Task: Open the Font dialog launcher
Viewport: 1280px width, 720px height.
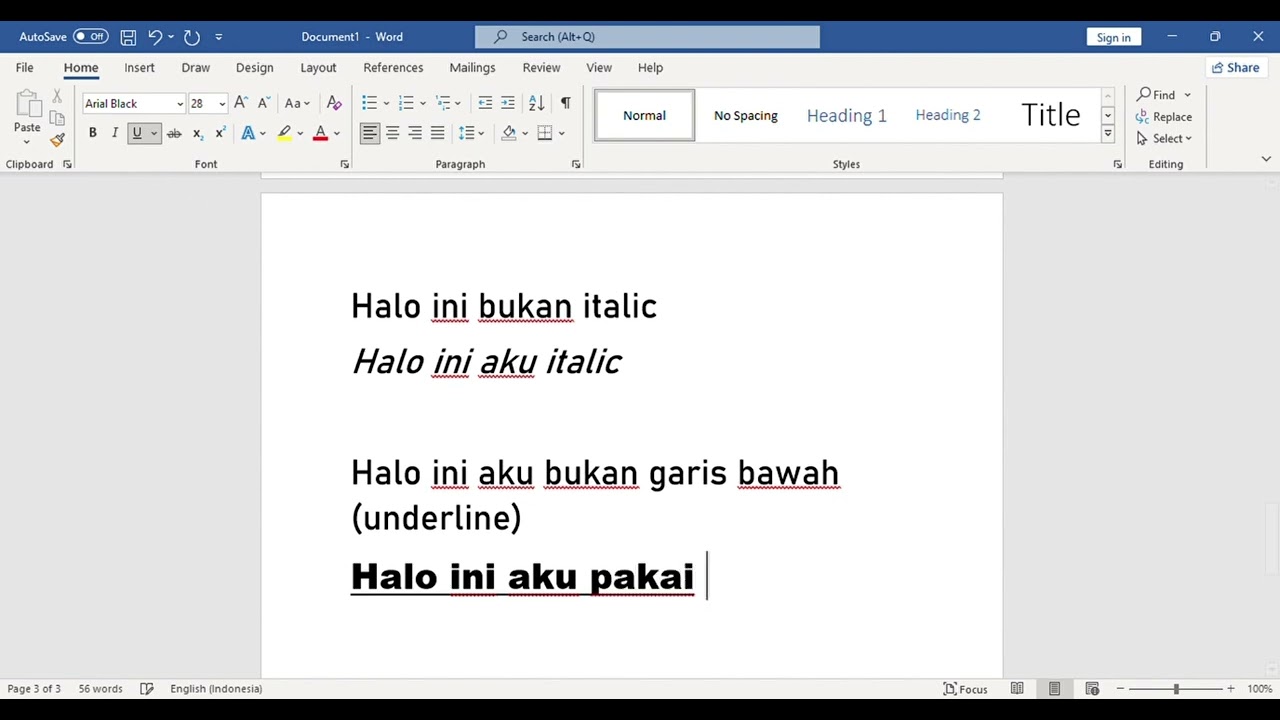Action: (344, 164)
